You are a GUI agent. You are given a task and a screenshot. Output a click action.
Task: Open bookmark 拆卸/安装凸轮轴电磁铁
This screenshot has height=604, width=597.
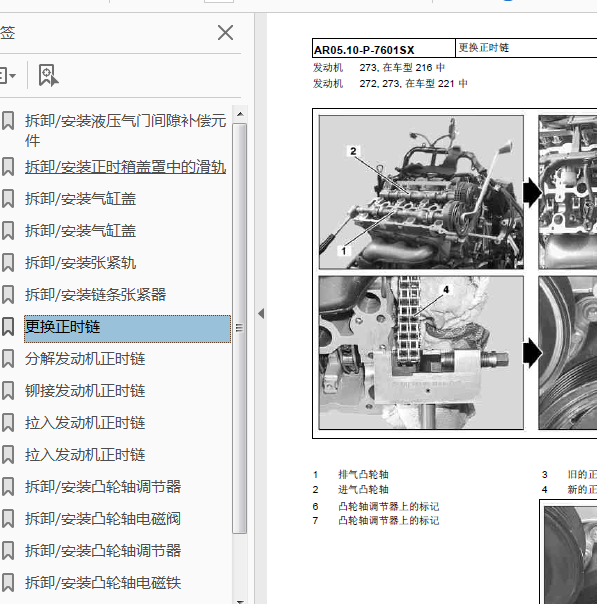click(x=103, y=582)
